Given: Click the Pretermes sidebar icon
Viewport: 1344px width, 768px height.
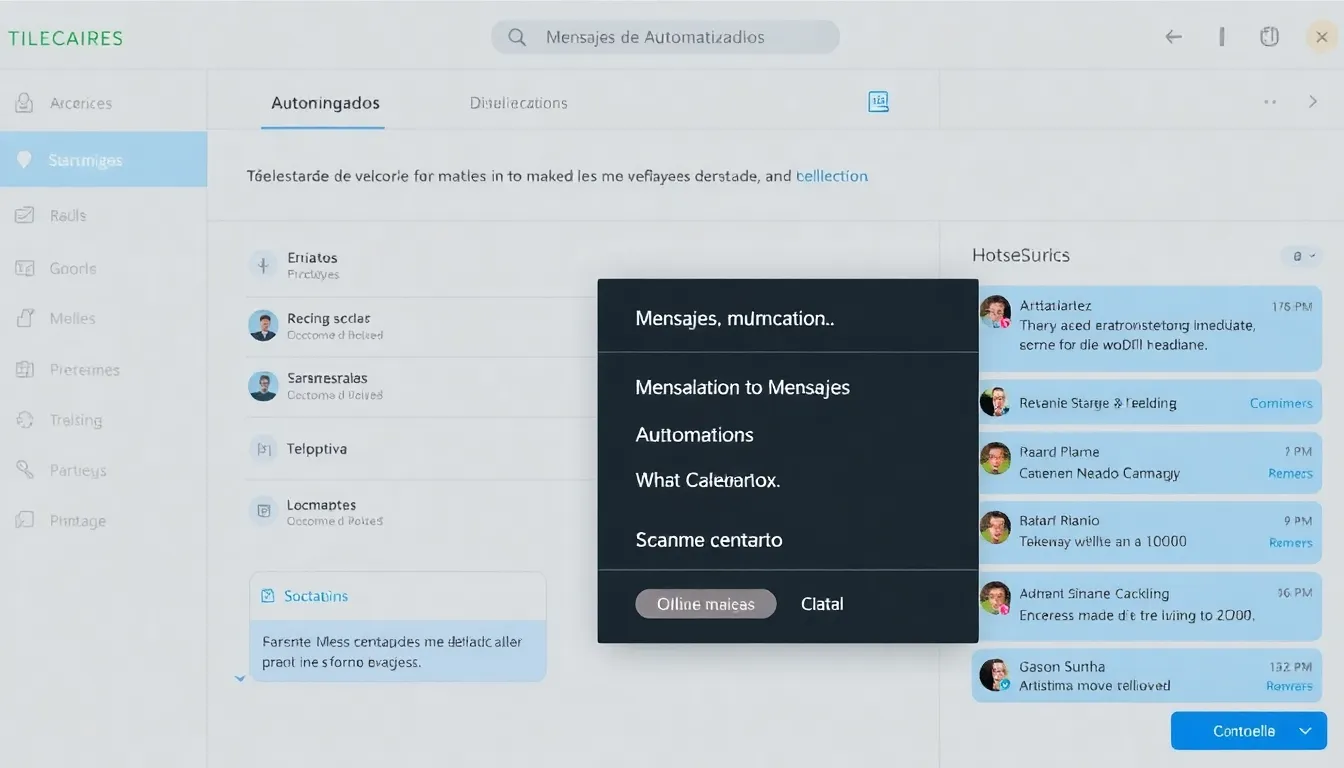Looking at the screenshot, I should 25,369.
